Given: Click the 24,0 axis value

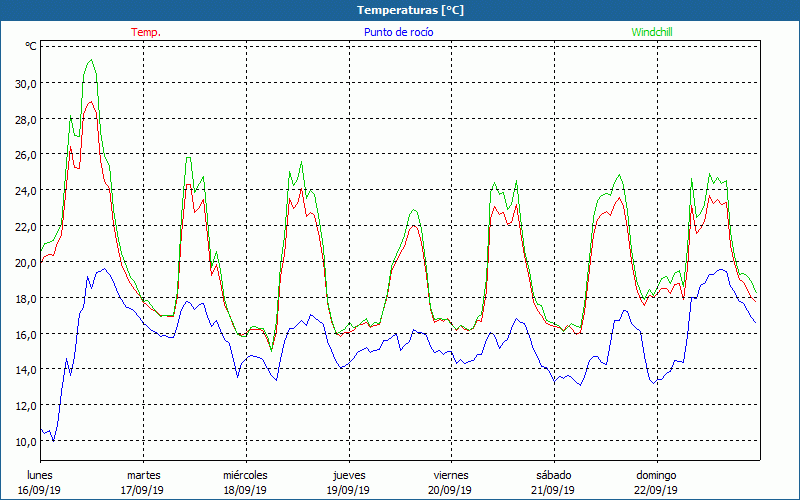Looking at the screenshot, I should pos(26,191).
